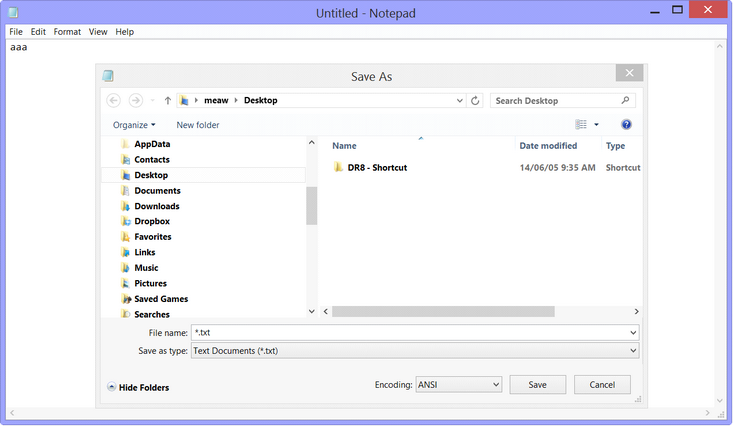The image size is (733, 426).
Task: Select the DR8 - Shortcut folder
Action: [377, 168]
